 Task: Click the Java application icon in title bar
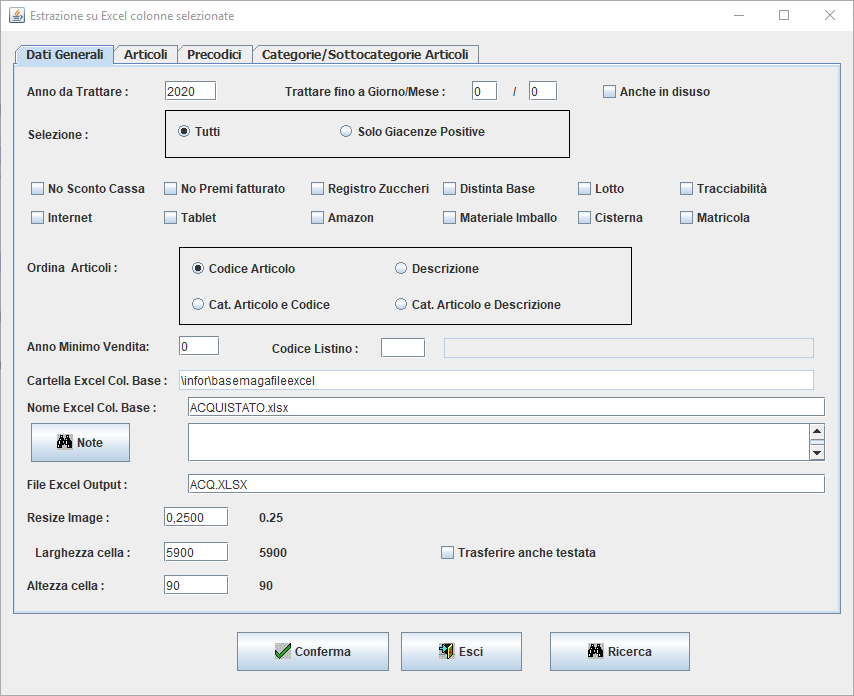[17, 15]
